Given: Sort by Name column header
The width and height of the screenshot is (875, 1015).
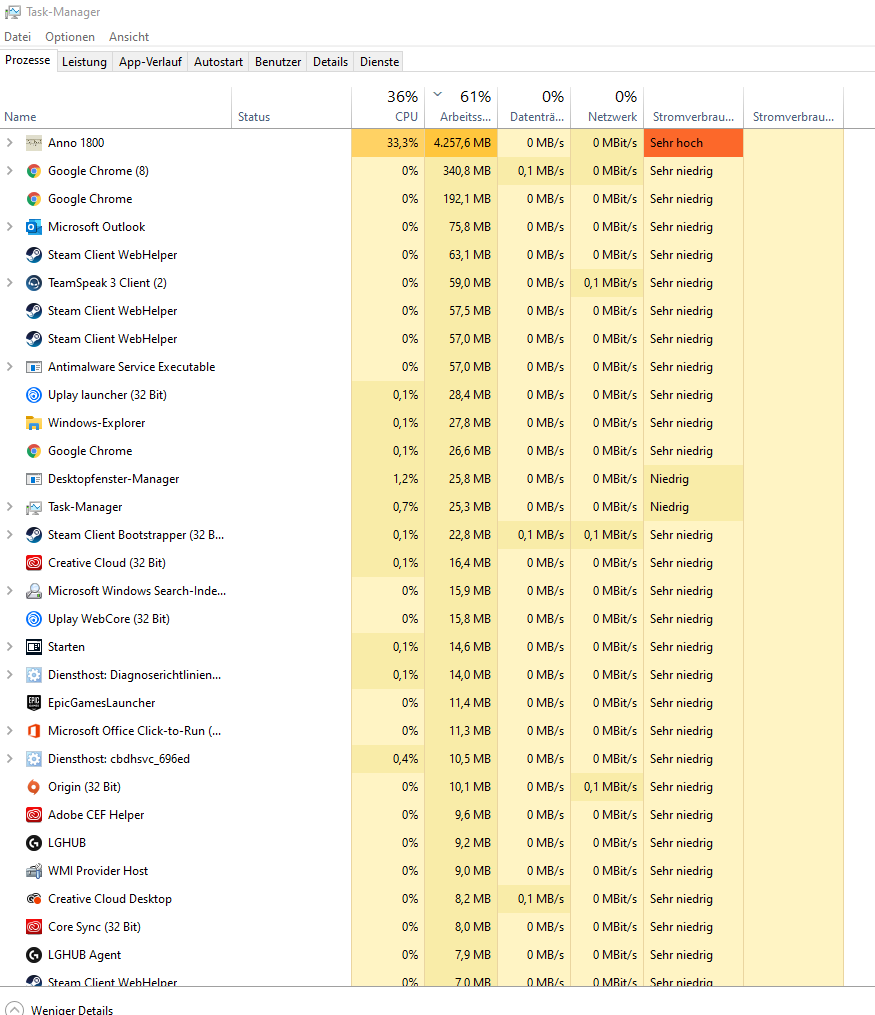Looking at the screenshot, I should pyautogui.click(x=115, y=107).
